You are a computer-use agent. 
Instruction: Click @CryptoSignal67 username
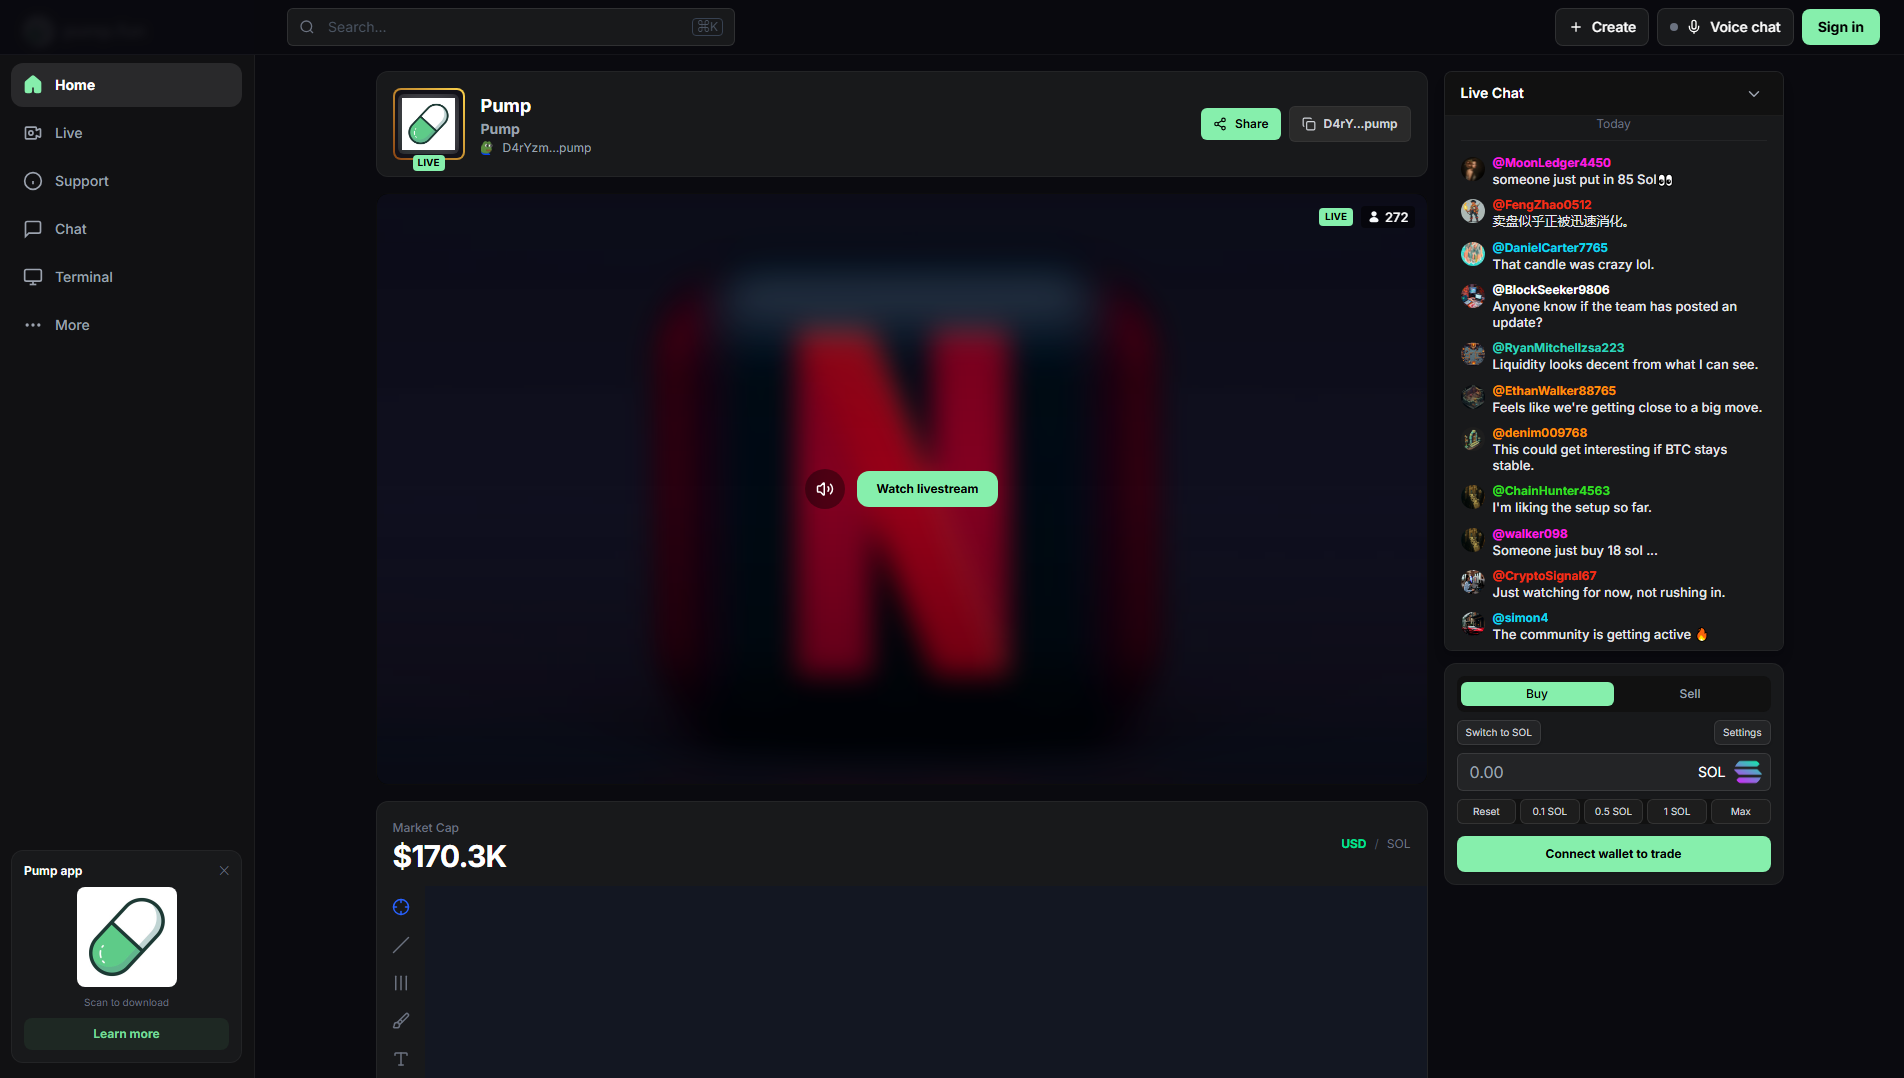pyautogui.click(x=1544, y=576)
